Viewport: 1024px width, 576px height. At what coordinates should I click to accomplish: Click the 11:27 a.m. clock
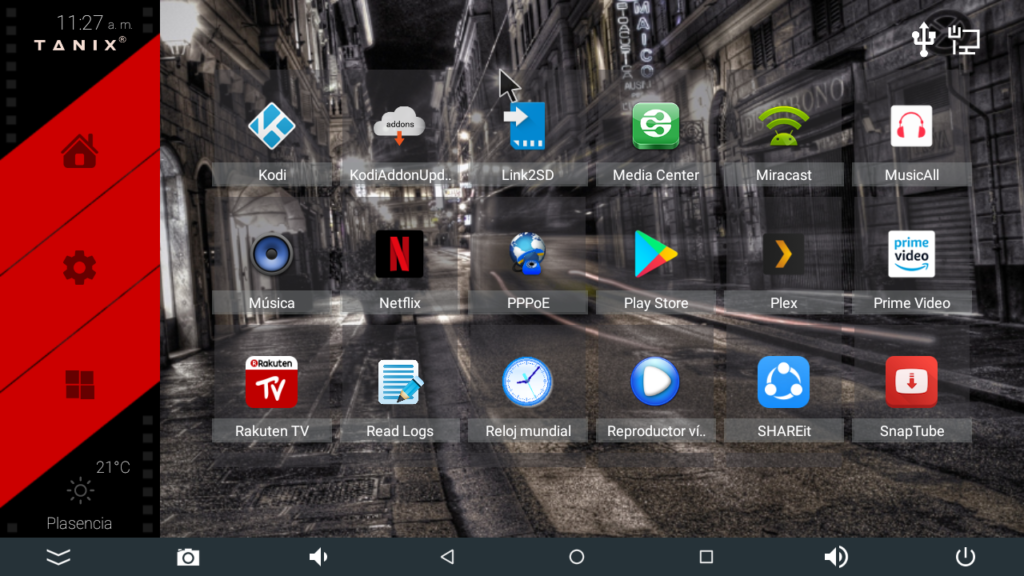(x=94, y=24)
